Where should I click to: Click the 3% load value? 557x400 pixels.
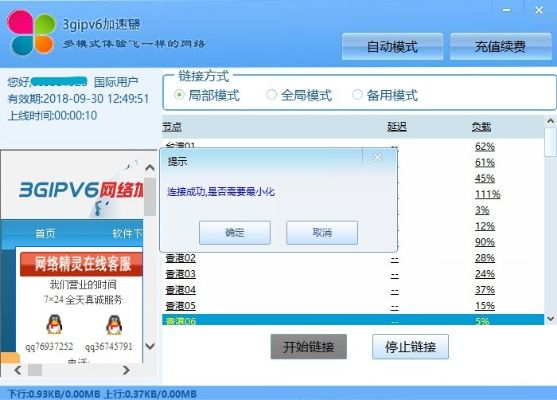(482, 210)
